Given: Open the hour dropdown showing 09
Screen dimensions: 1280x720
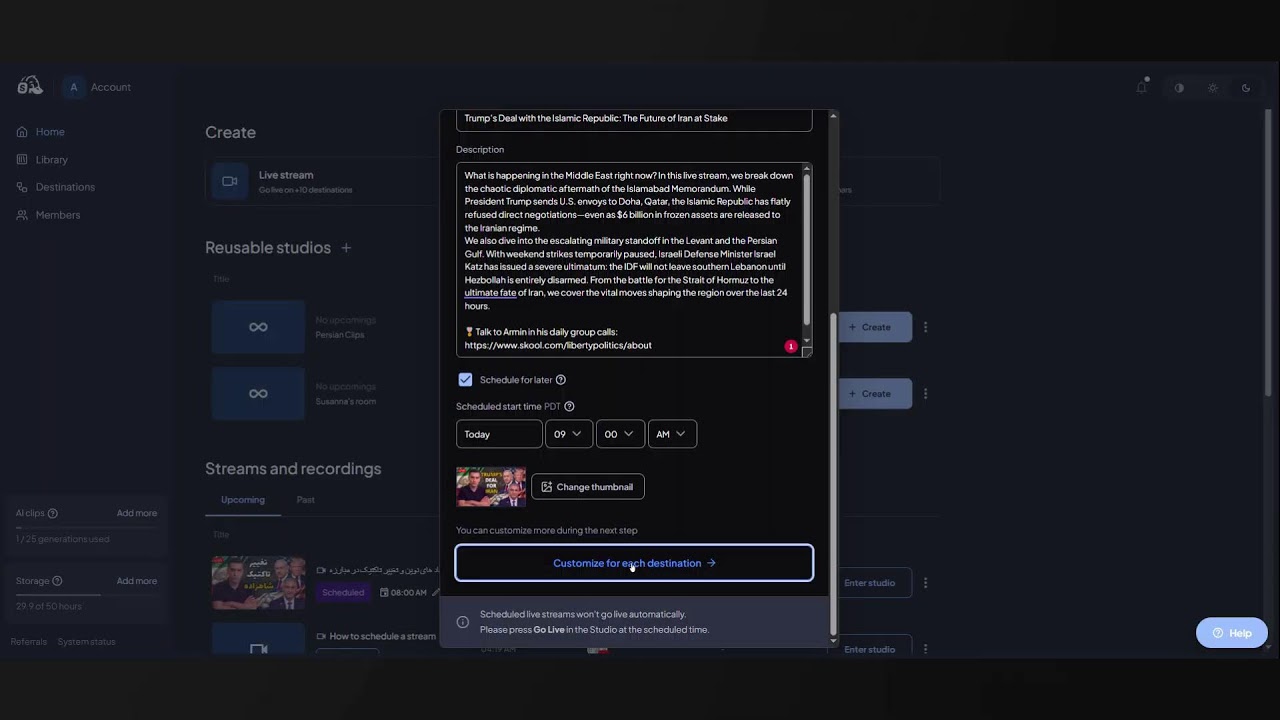Looking at the screenshot, I should coord(568,434).
